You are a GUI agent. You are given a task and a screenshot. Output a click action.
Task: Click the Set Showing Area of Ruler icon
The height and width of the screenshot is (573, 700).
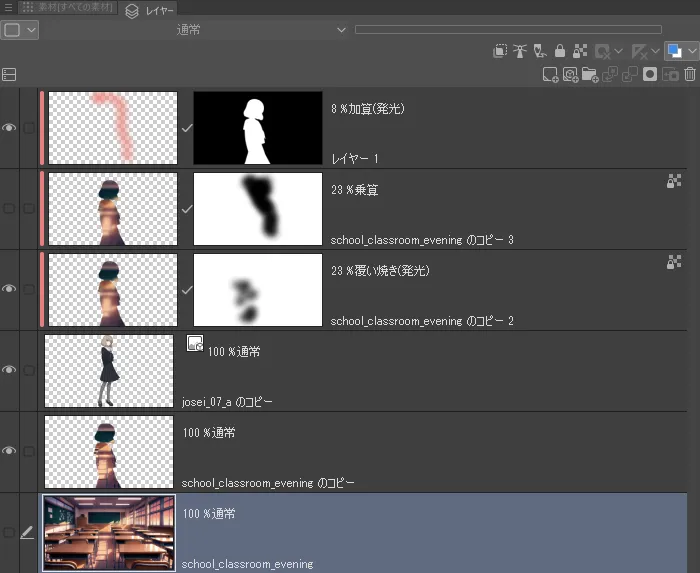point(639,52)
